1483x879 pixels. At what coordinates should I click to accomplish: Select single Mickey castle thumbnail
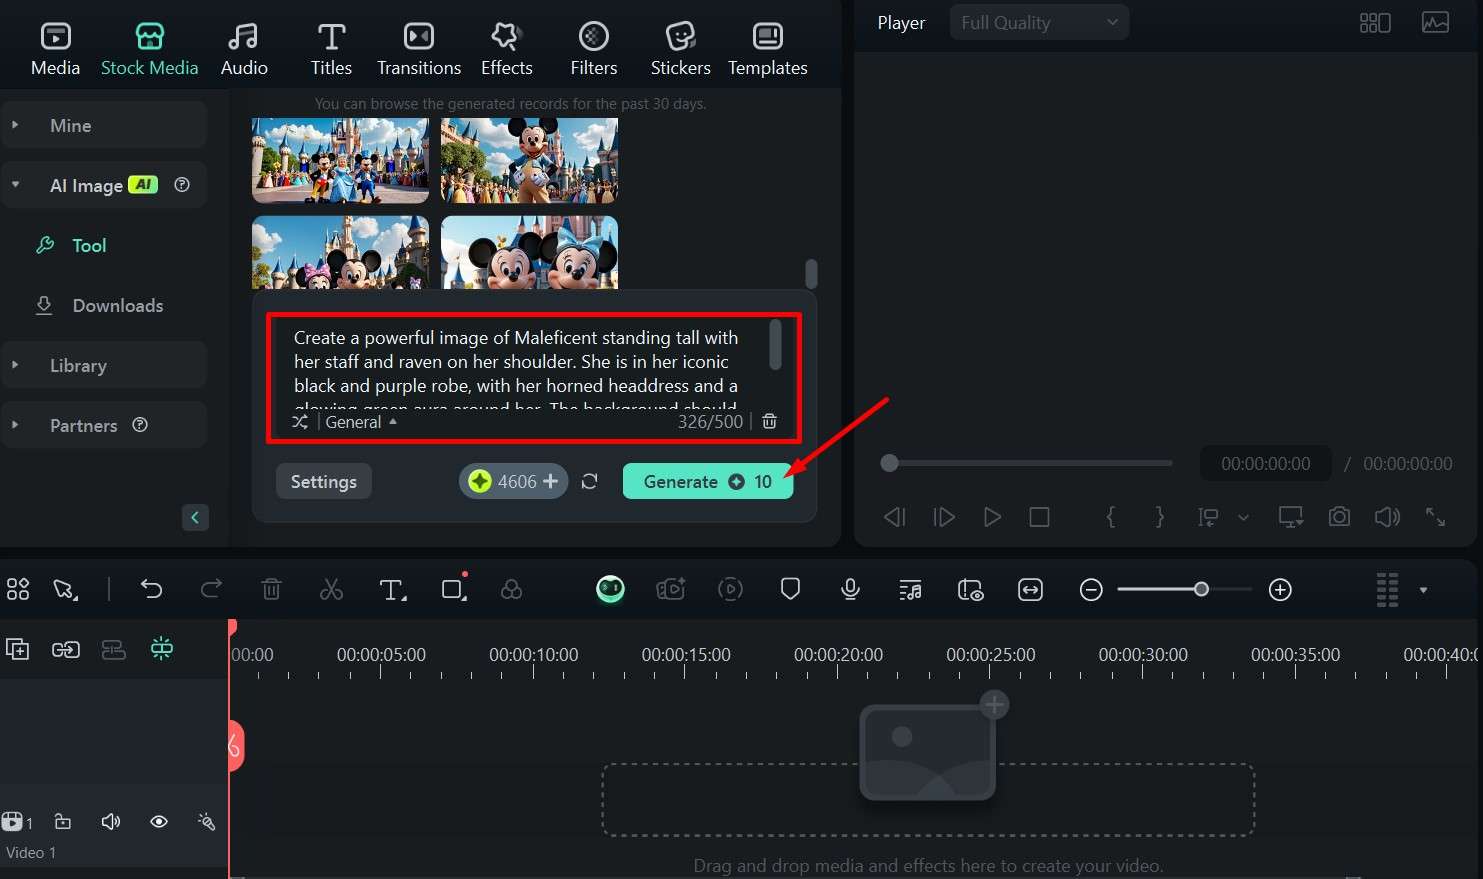(x=529, y=160)
